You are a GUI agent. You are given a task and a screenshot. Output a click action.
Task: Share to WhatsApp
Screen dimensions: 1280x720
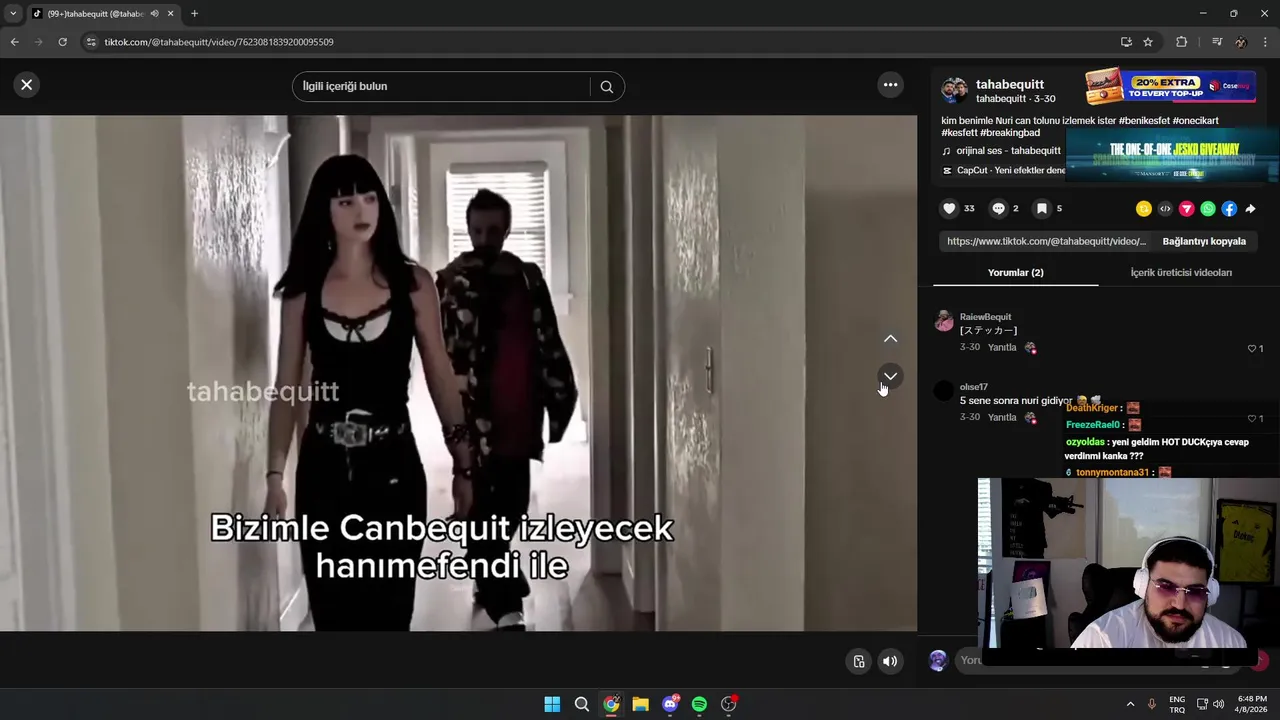click(1208, 209)
